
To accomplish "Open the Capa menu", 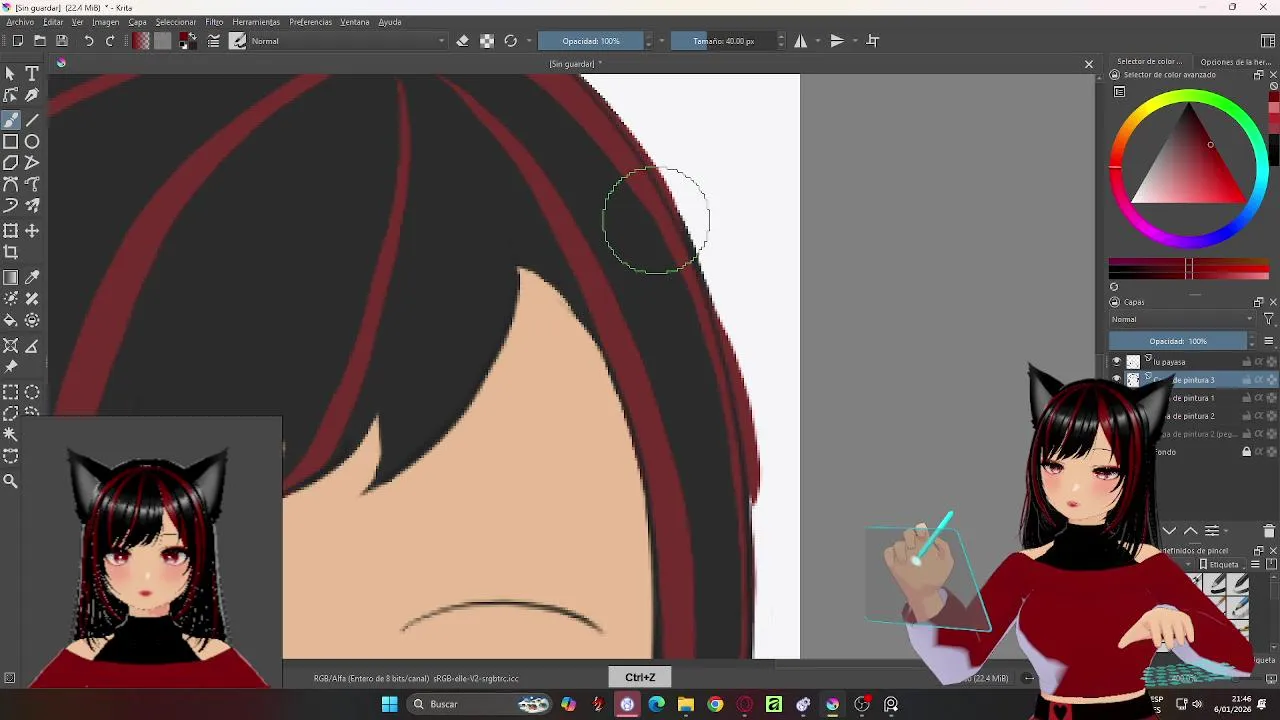I will 137,22.
